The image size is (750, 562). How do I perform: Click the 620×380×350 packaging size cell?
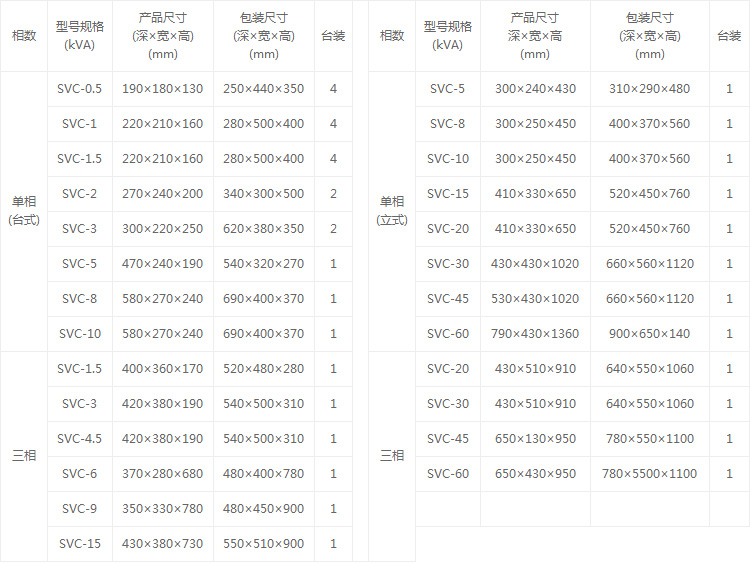pos(263,229)
